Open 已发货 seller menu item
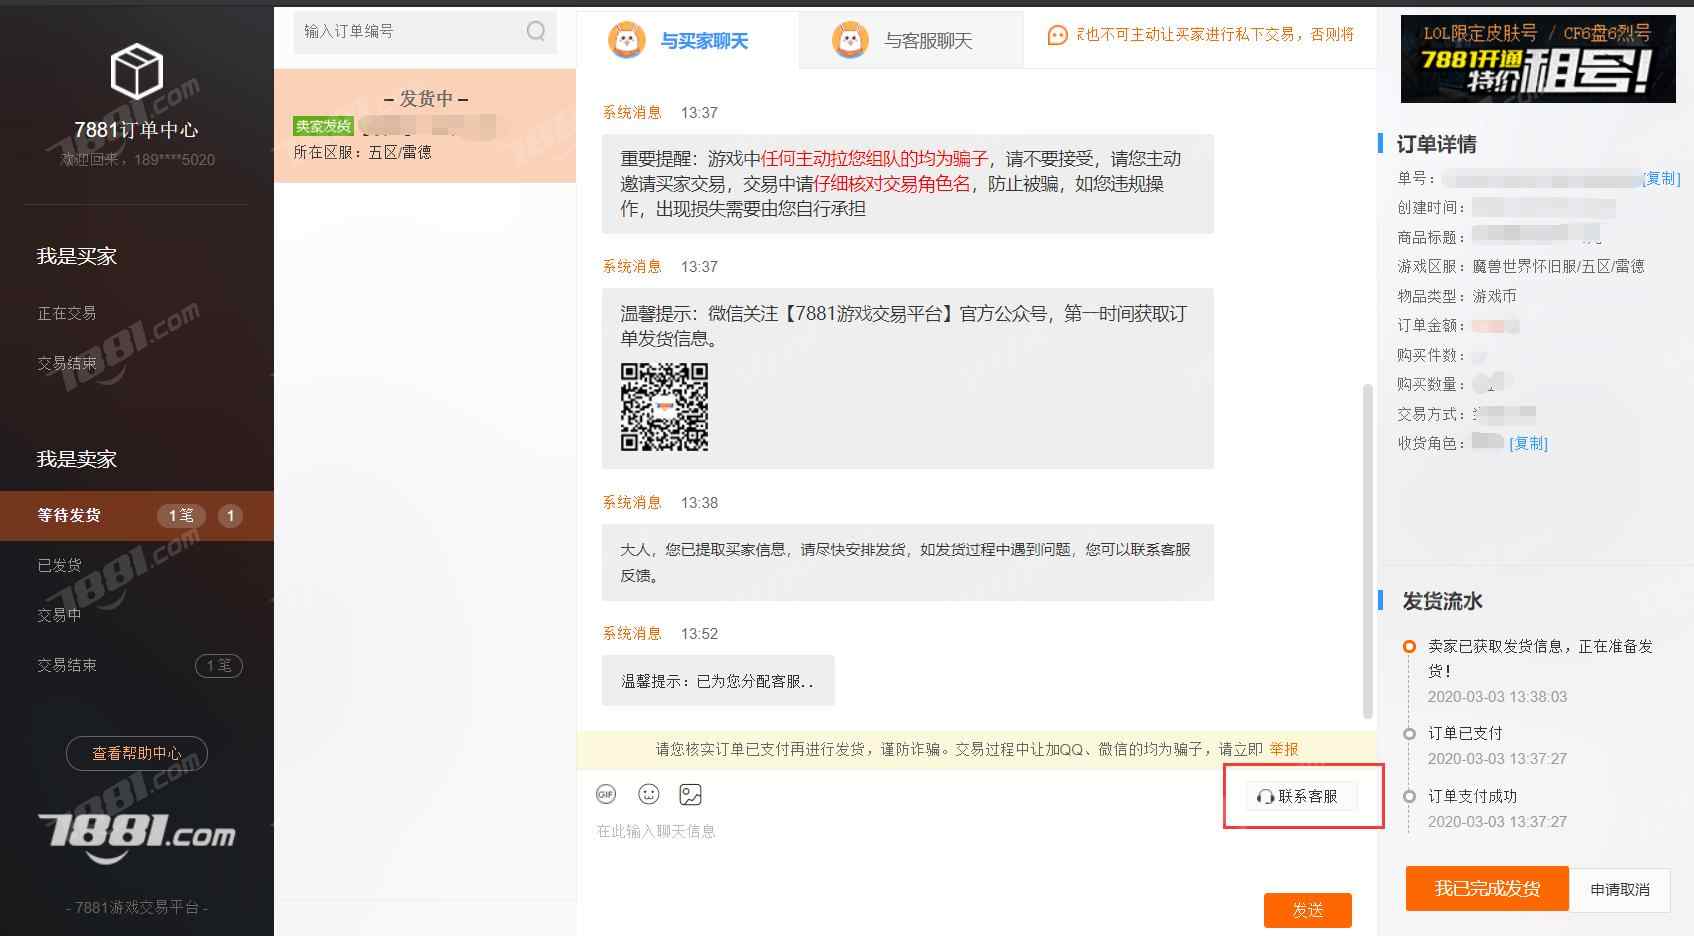This screenshot has width=1694, height=936. 60,565
